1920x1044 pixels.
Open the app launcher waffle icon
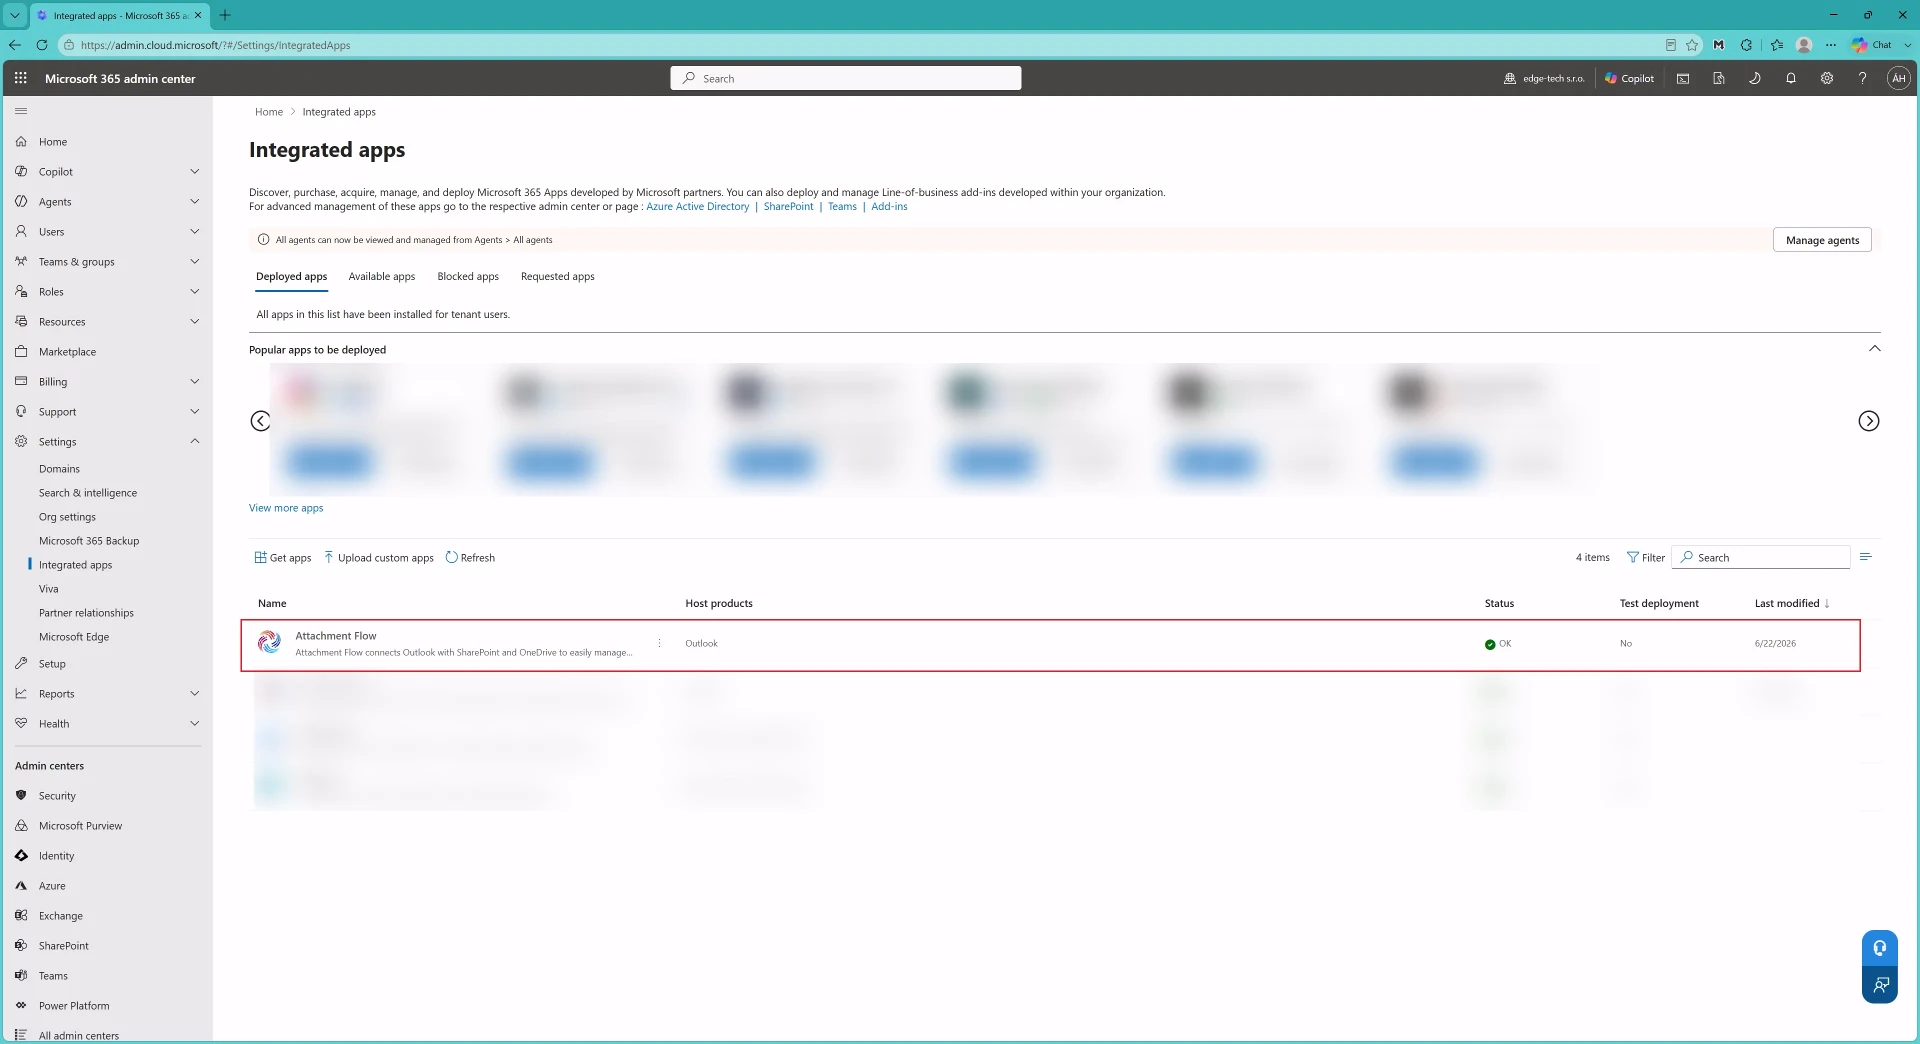pyautogui.click(x=20, y=78)
